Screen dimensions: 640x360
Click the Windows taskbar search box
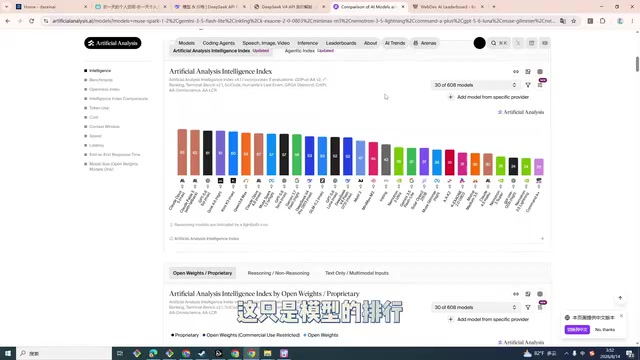(64, 353)
